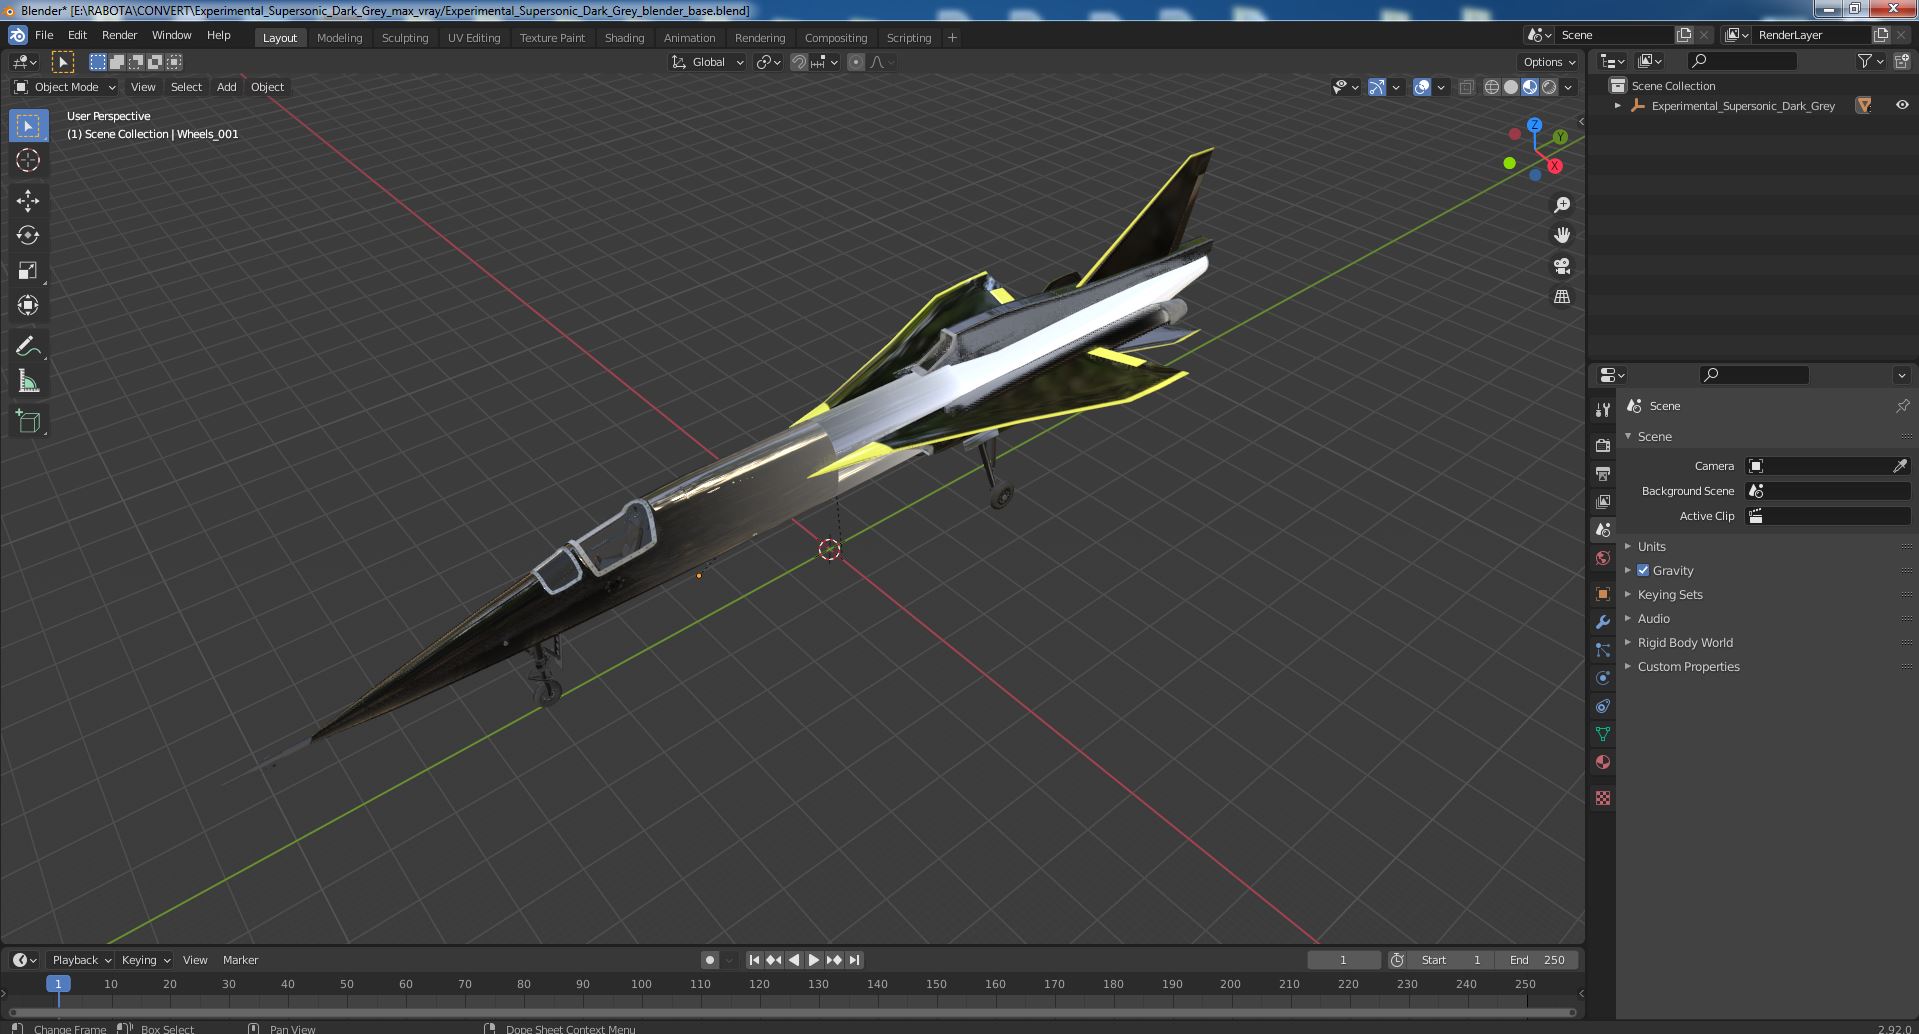This screenshot has height=1034, width=1919.
Task: Open the Texture properties tab
Action: [x=1603, y=798]
